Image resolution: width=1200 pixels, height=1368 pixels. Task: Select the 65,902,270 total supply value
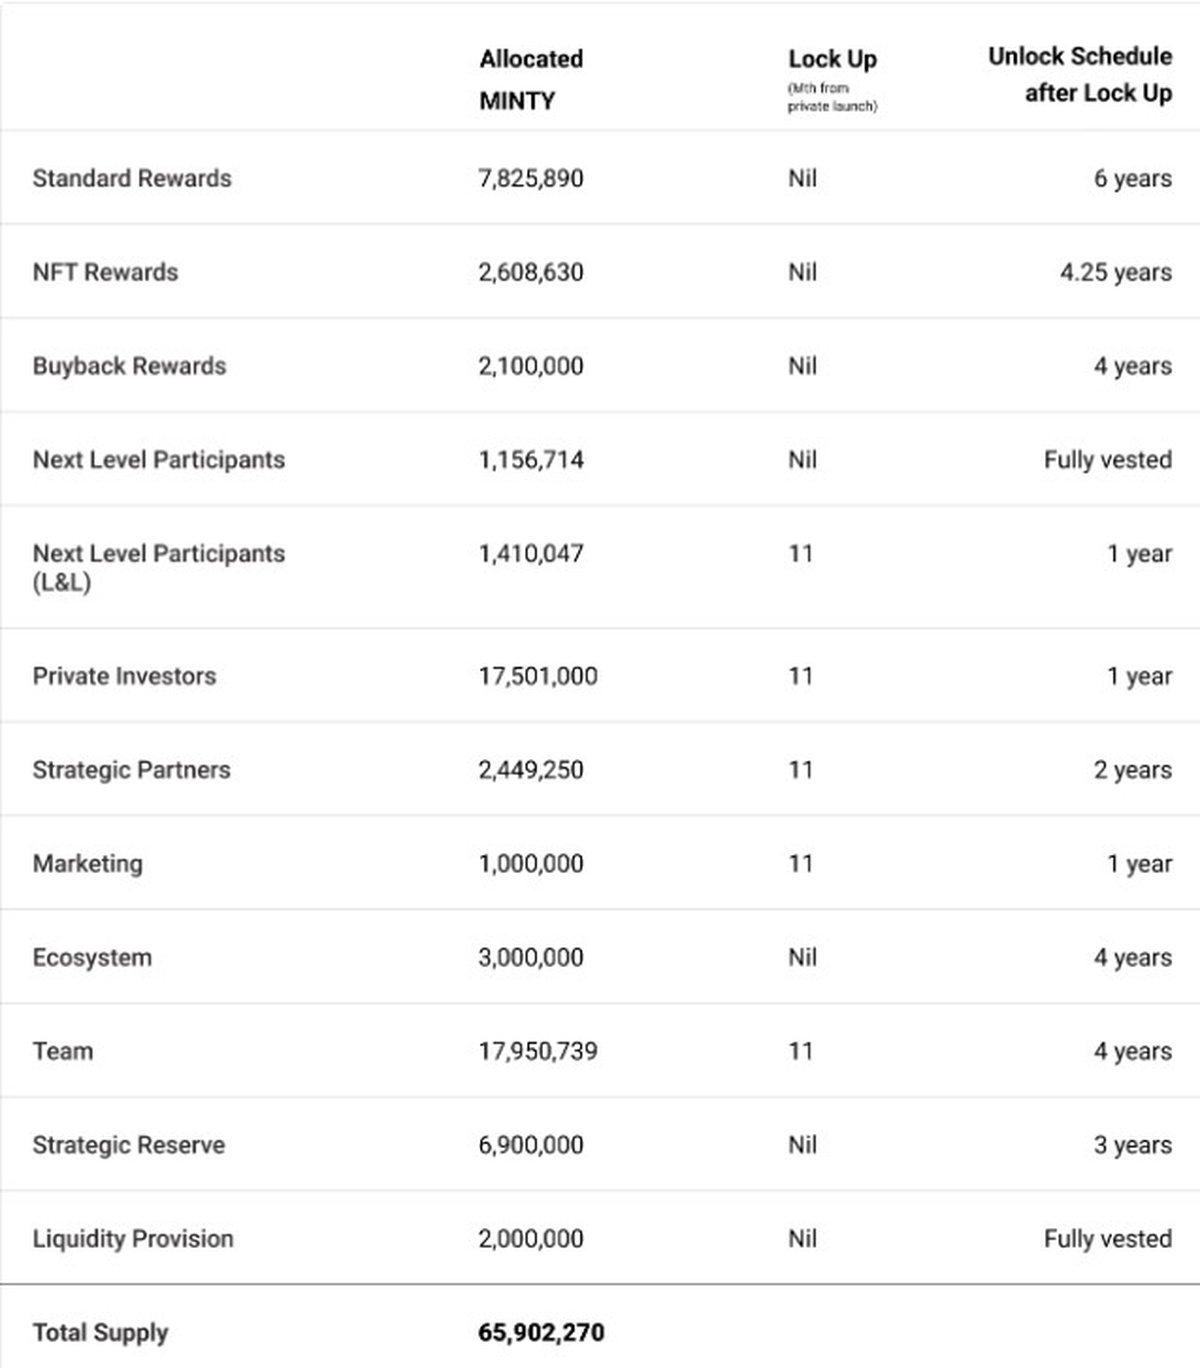[541, 1332]
